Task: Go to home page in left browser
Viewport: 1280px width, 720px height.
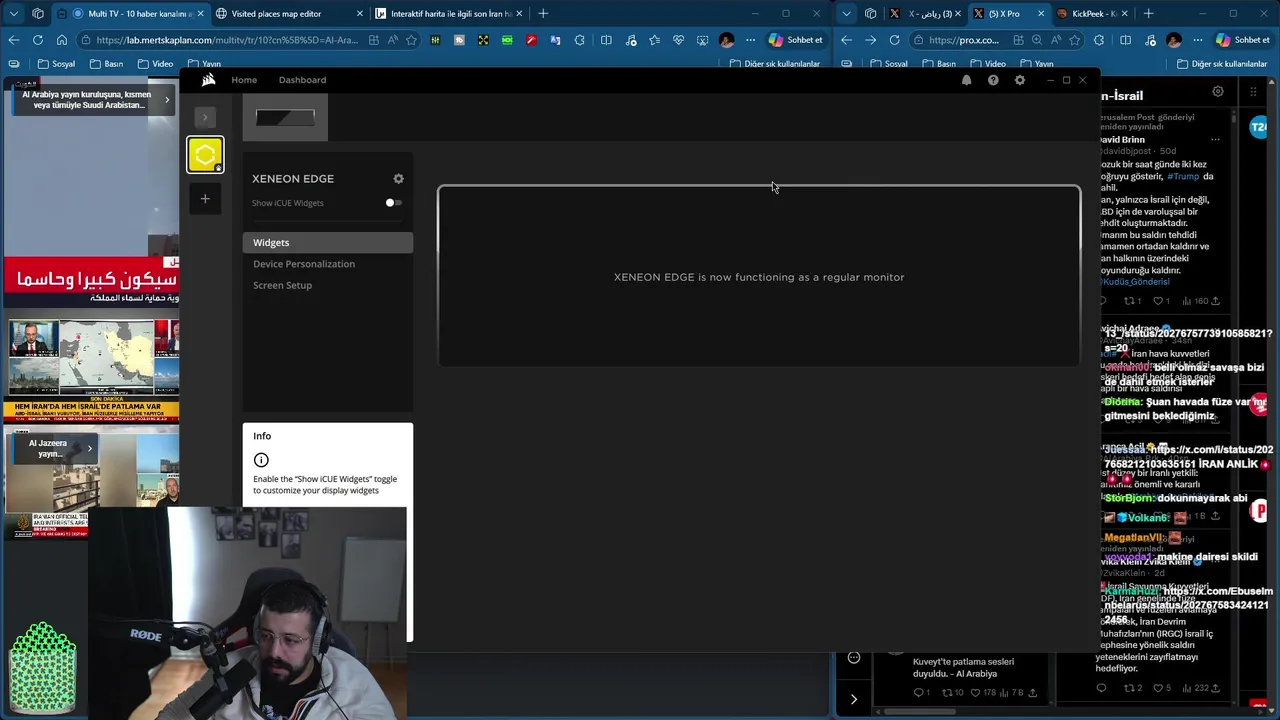Action: click(x=62, y=40)
